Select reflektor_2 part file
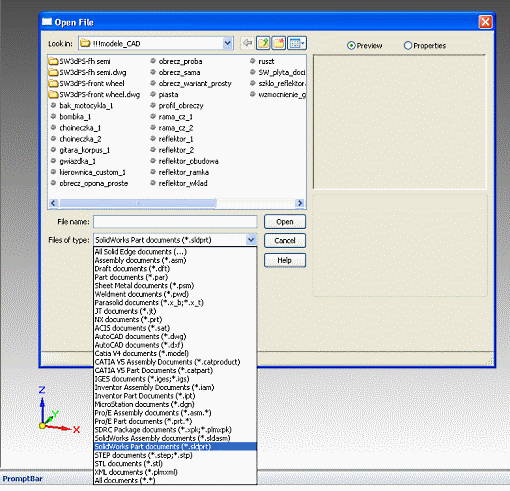This screenshot has width=510, height=491. (x=172, y=150)
